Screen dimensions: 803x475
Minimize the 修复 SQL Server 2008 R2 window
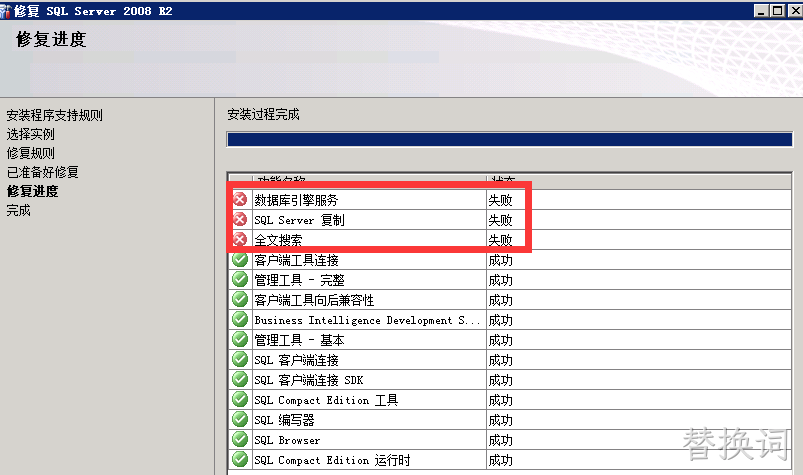[x=761, y=10]
